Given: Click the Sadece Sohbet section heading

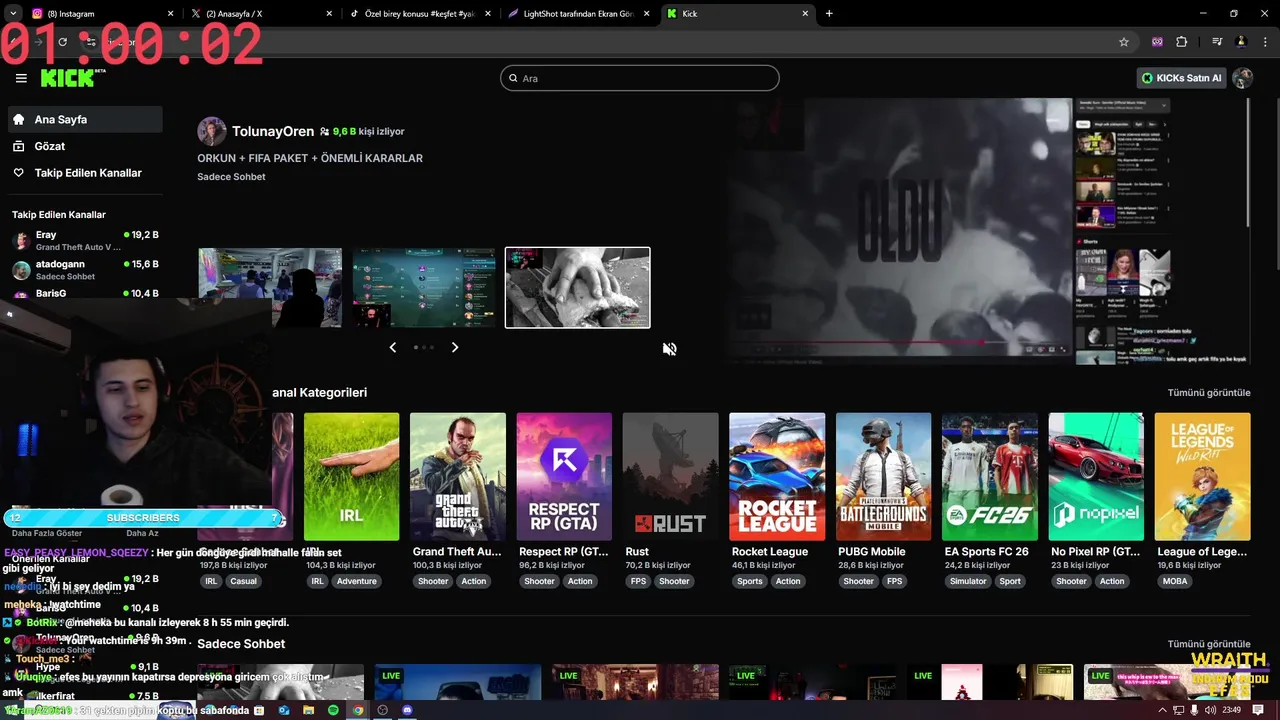Looking at the screenshot, I should (241, 644).
